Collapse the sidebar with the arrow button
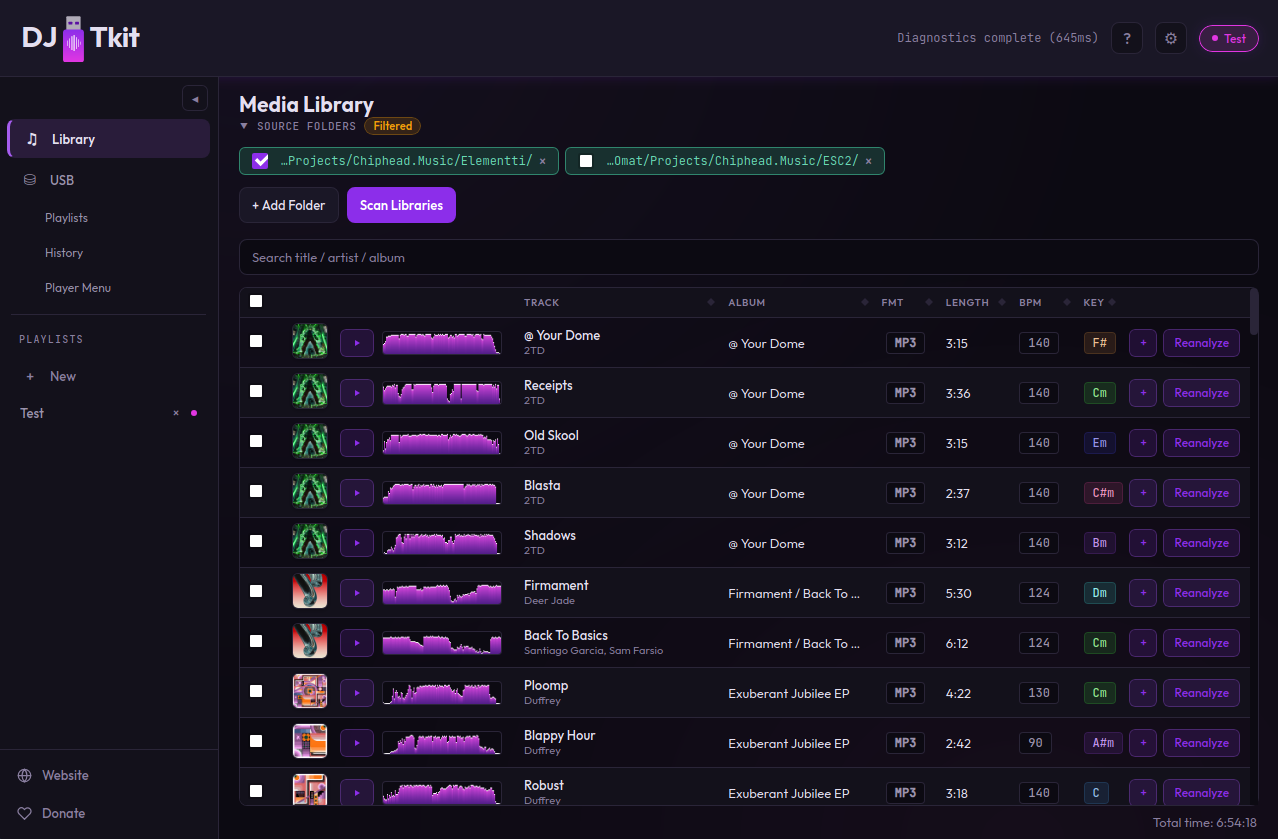The width and height of the screenshot is (1278, 839). [195, 98]
